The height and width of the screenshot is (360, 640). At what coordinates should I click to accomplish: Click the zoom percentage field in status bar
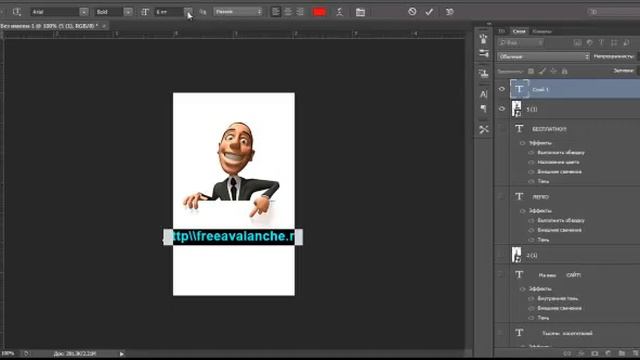[x=8, y=353]
